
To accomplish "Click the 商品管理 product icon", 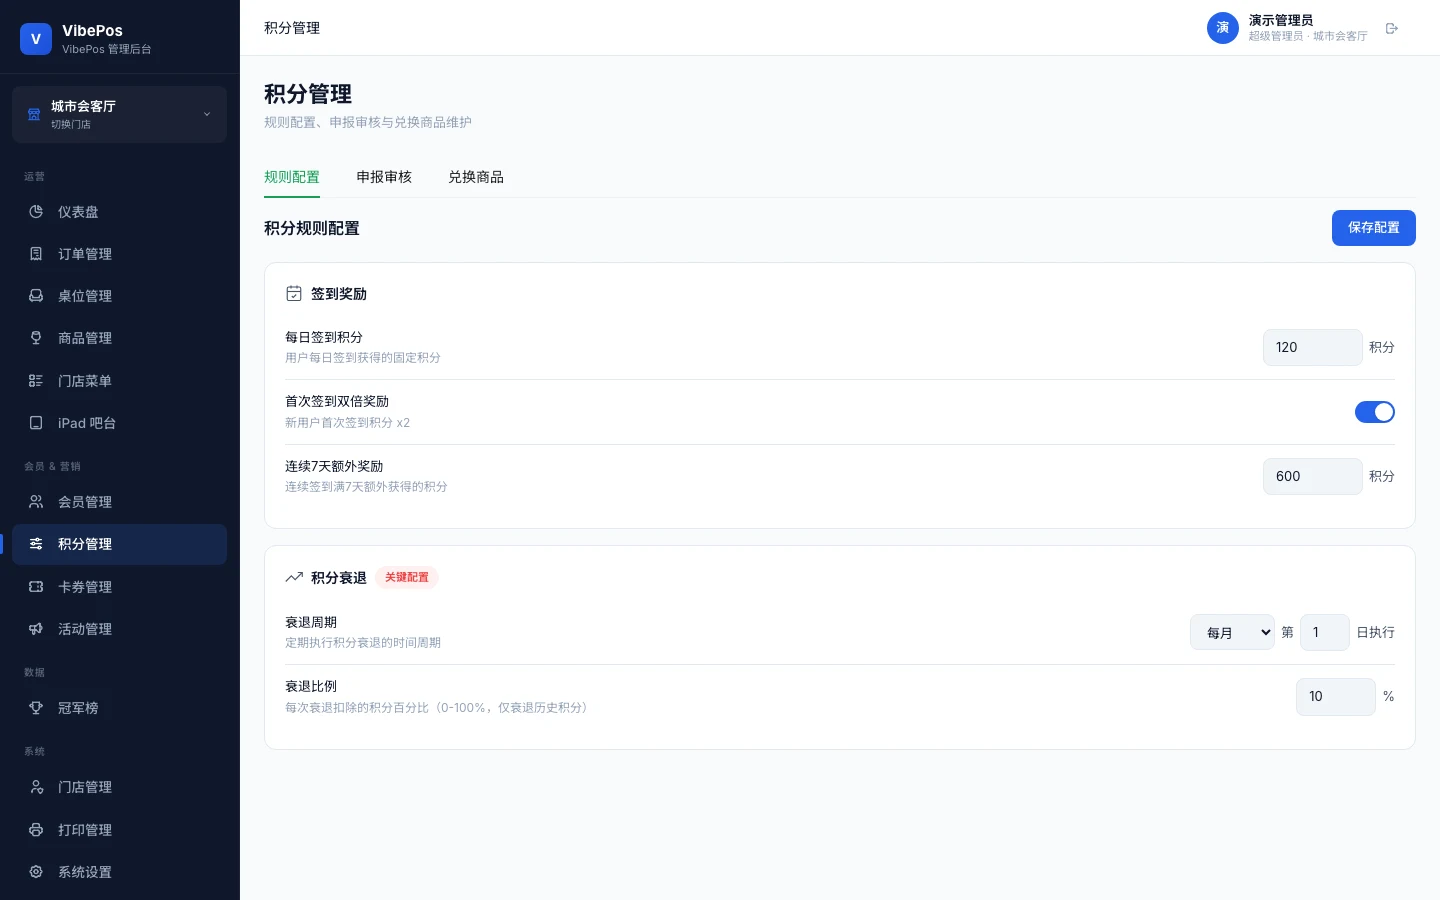I will coord(36,338).
